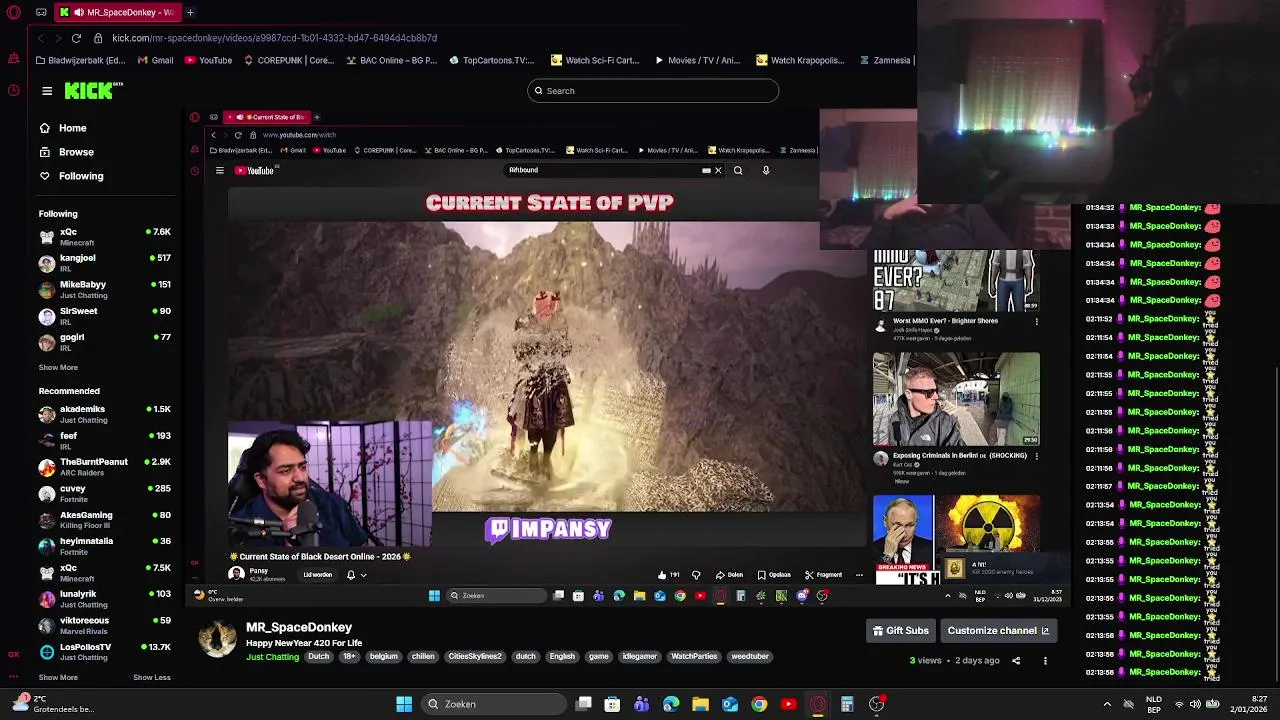The image size is (1280, 720).
Task: Open TheBurntPeanut ARC Raiders channel
Action: [105, 467]
